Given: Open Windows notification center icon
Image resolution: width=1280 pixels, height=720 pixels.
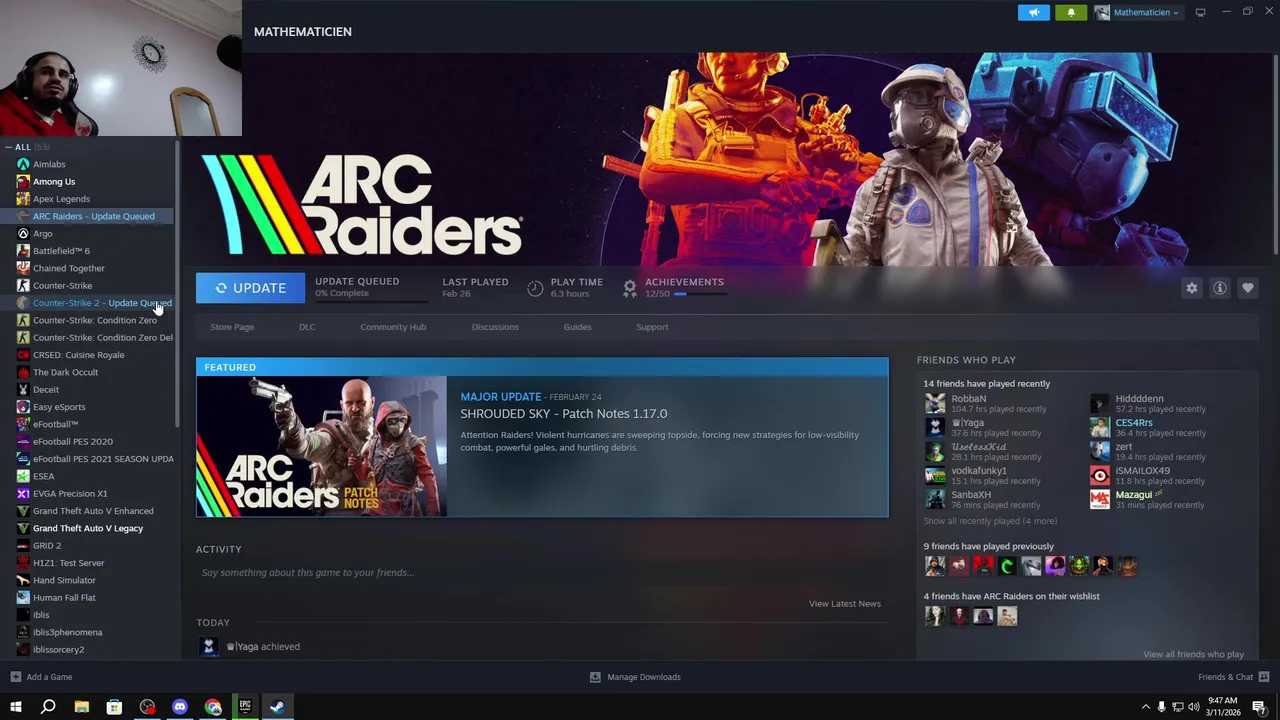Looking at the screenshot, I should [x=1259, y=707].
